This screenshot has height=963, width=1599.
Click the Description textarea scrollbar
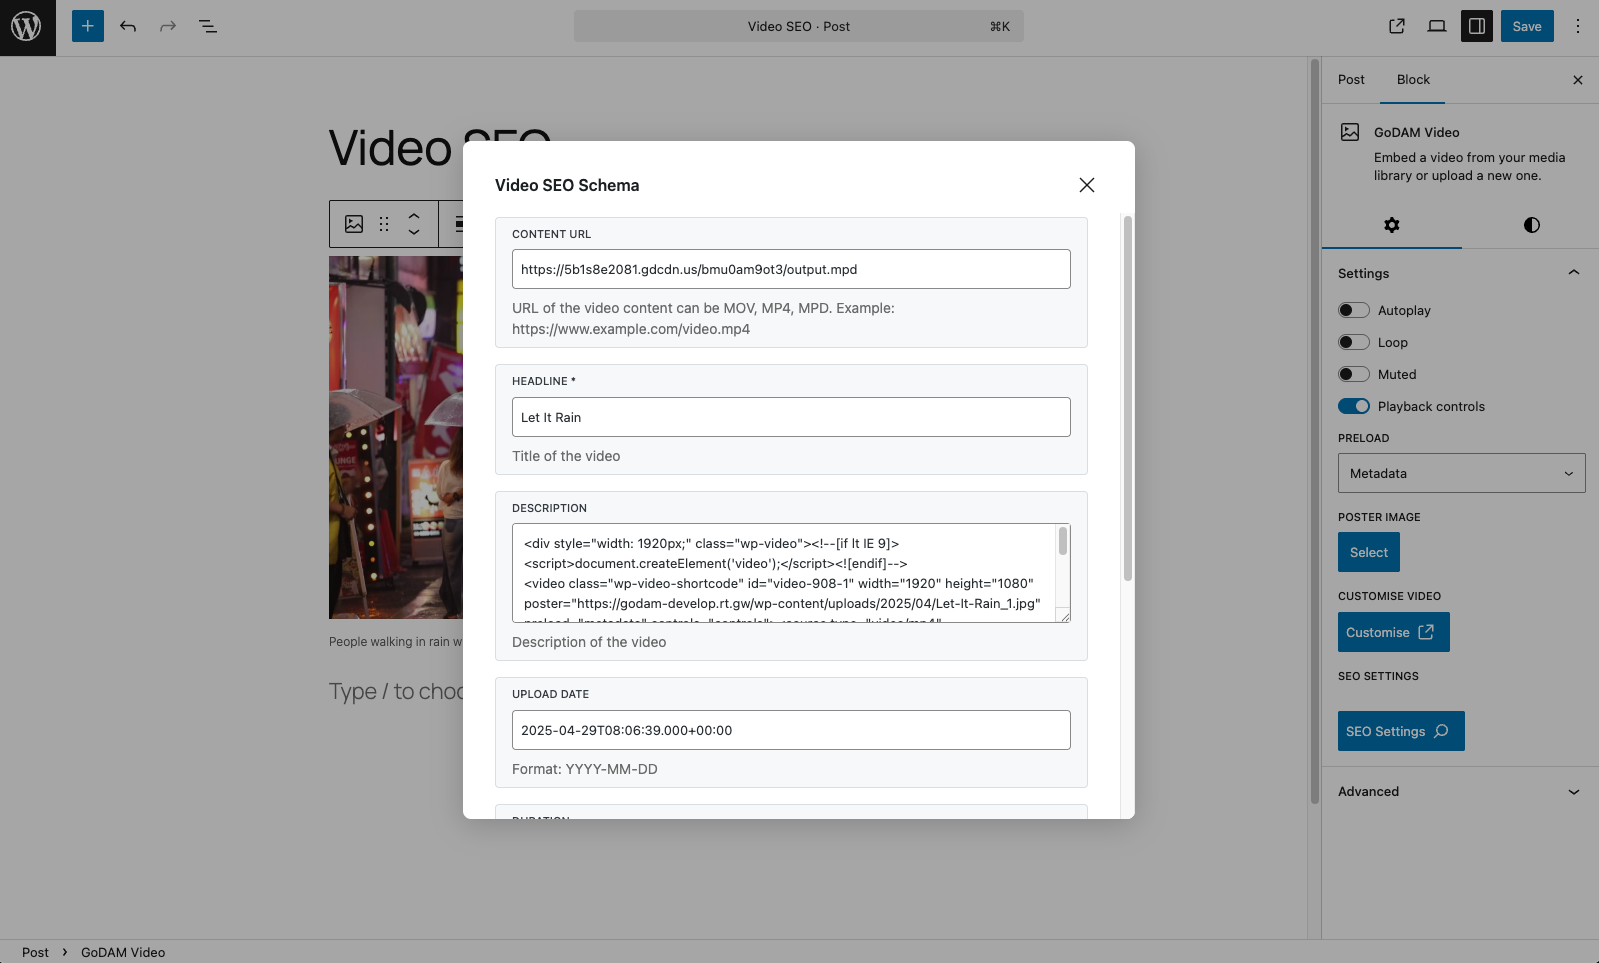(x=1063, y=541)
